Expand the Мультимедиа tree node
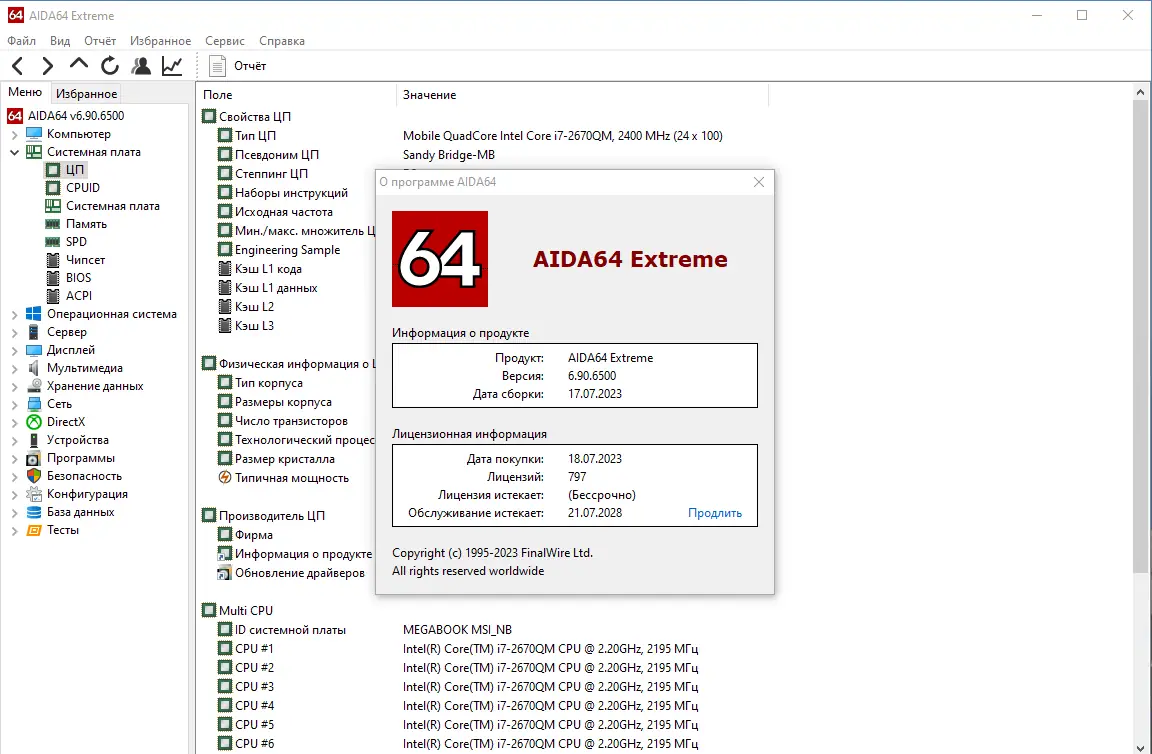 14,368
